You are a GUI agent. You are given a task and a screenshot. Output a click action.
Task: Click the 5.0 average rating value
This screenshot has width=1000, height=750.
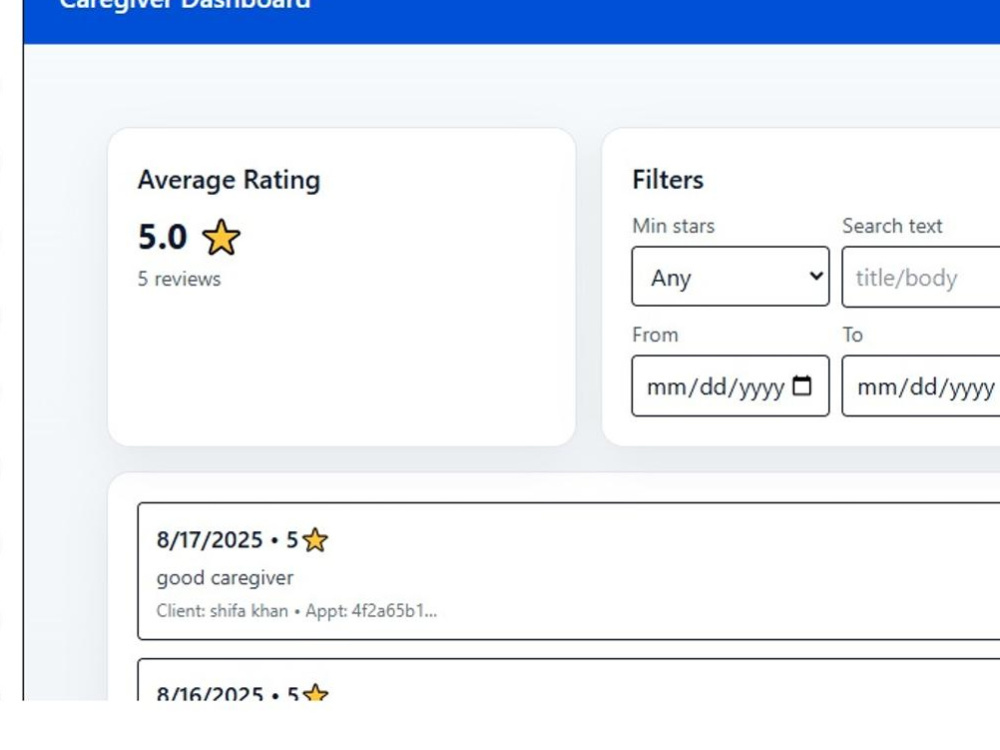[163, 237]
